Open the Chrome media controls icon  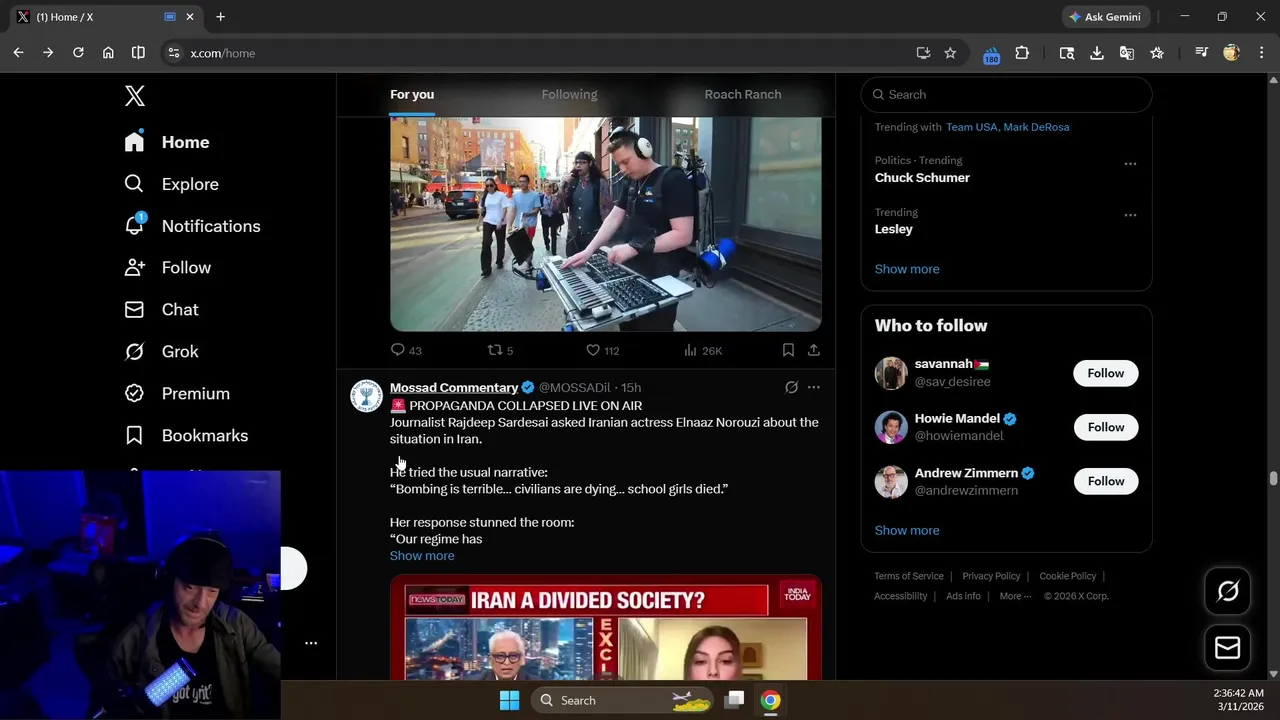coord(1202,53)
